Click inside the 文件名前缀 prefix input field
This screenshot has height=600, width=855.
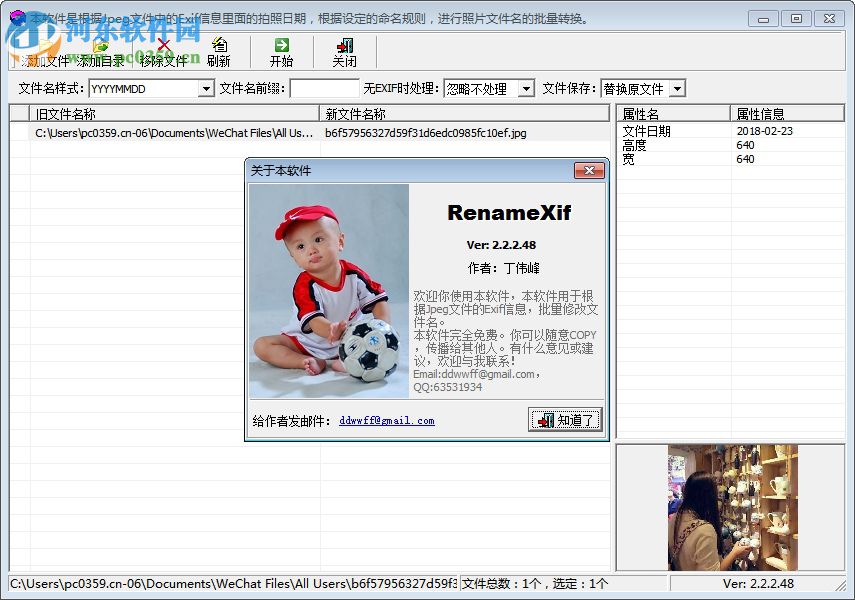click(320, 88)
